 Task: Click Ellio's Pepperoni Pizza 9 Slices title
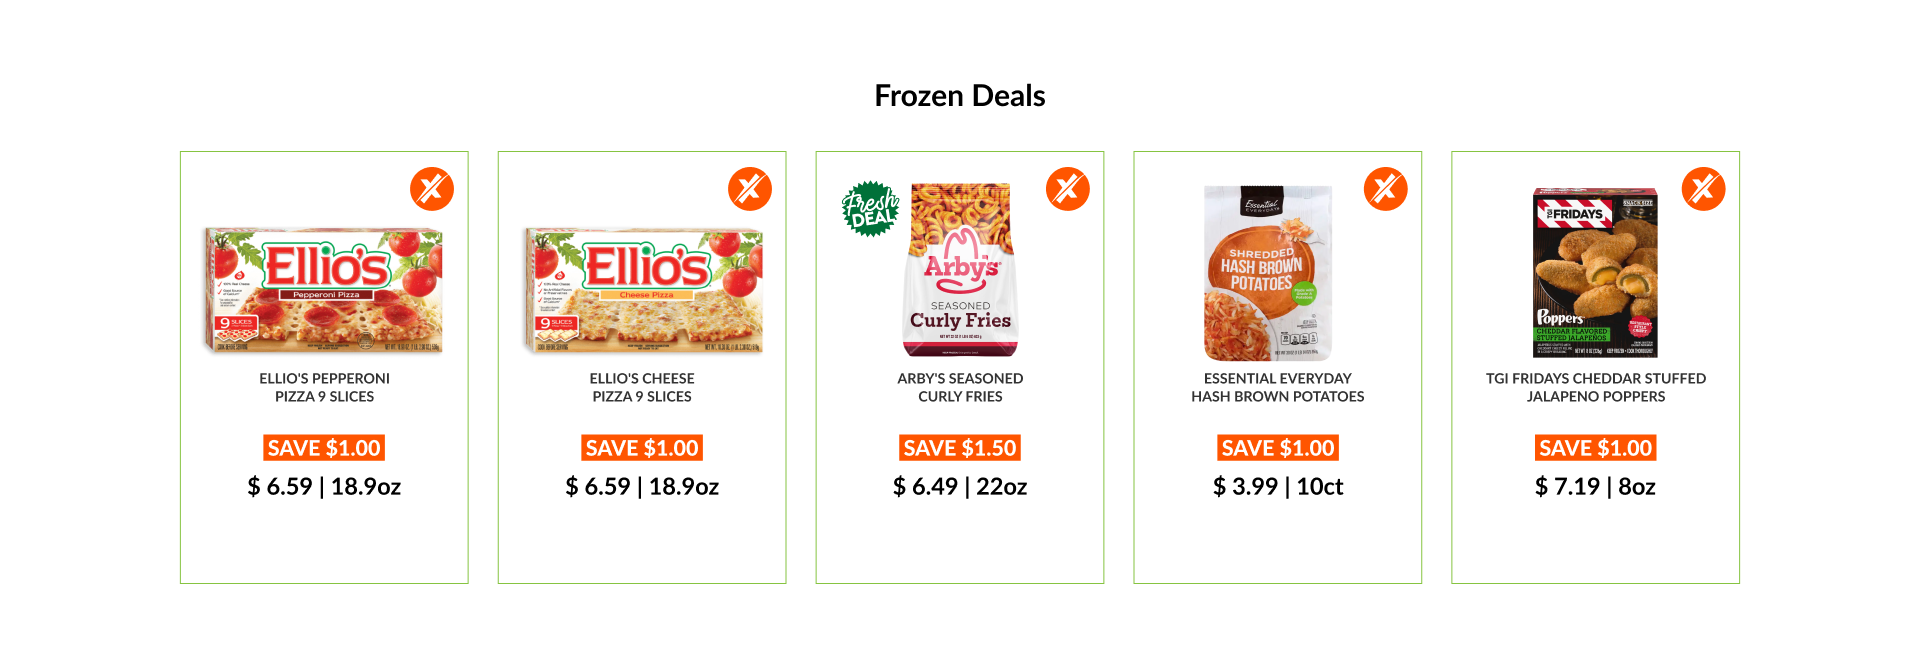pos(324,388)
